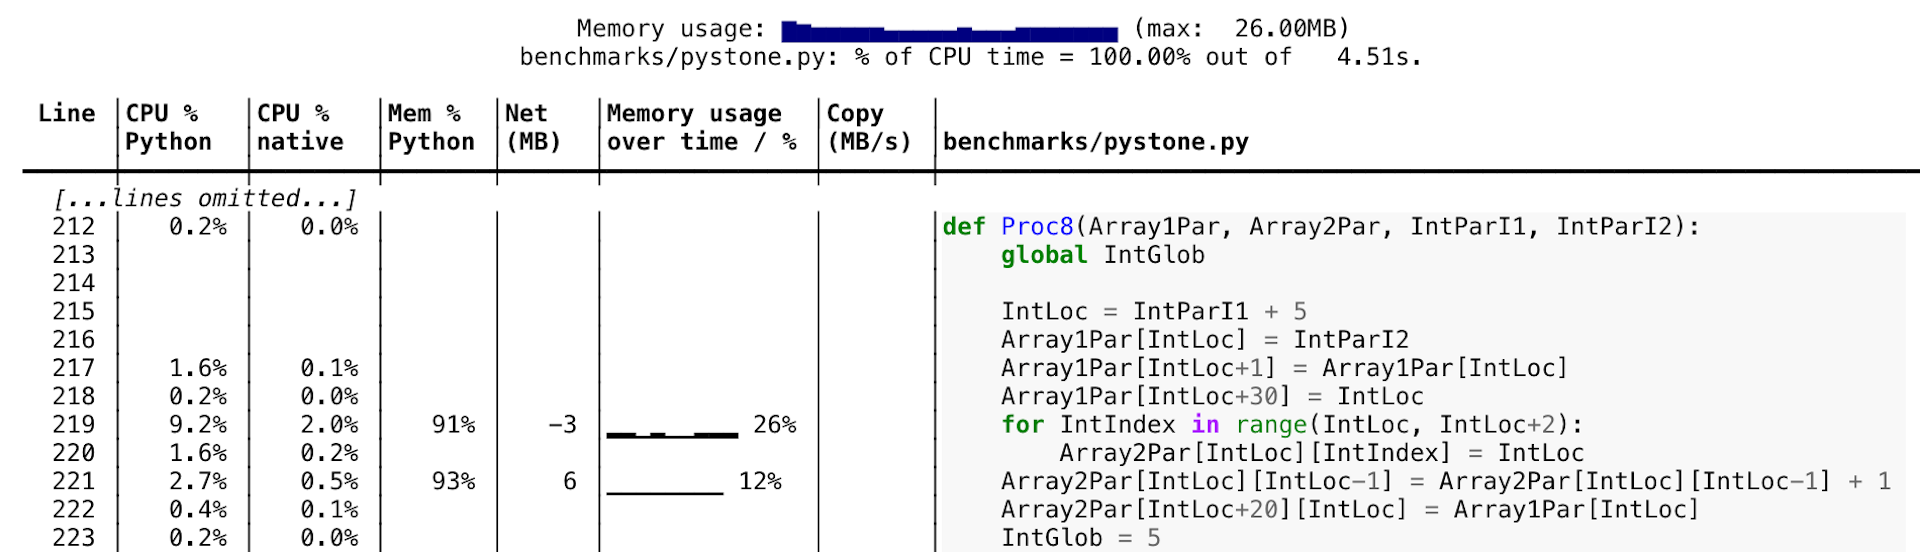Click the "Net (MB)" column header

tap(532, 128)
